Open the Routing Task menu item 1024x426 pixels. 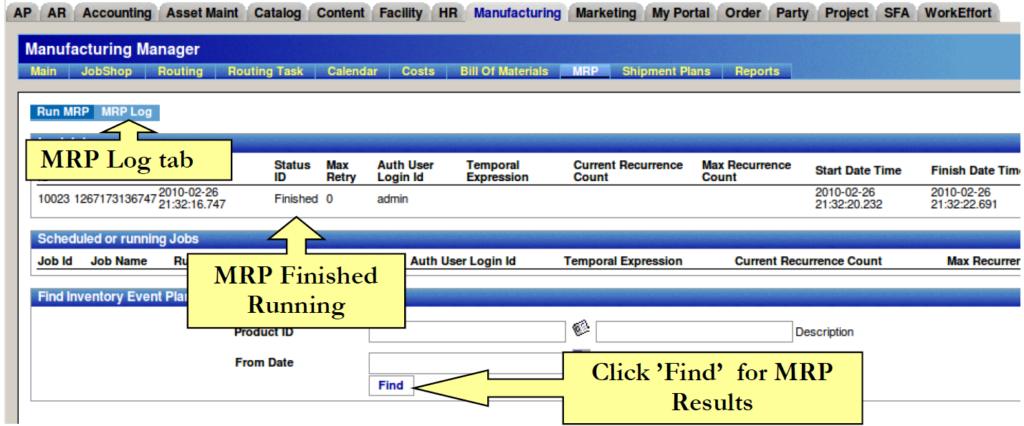point(265,71)
